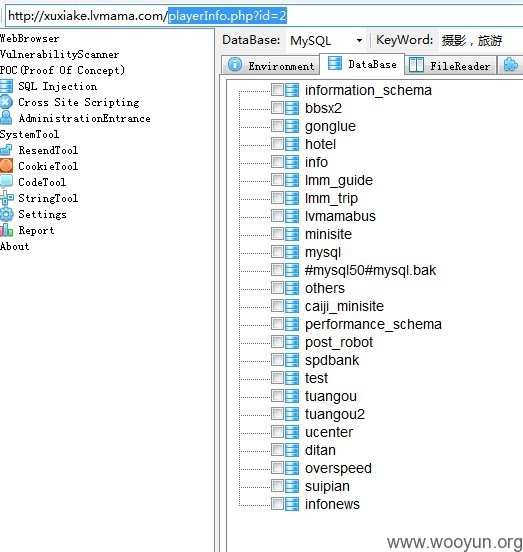Click the FileReader tab book icon
Screen dimensions: 523x552
coord(416,65)
